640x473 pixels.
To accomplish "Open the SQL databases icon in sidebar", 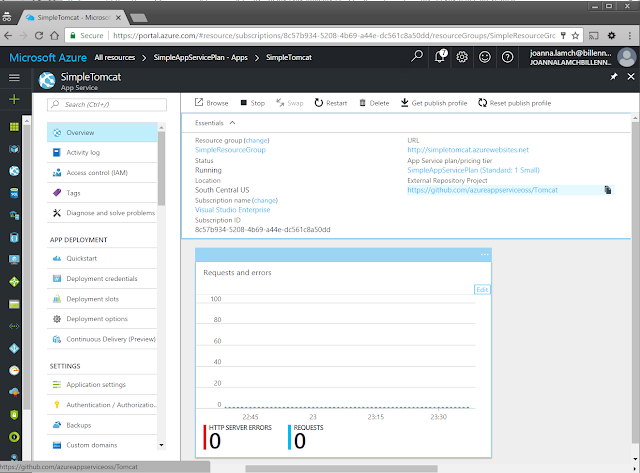I will pos(14,193).
